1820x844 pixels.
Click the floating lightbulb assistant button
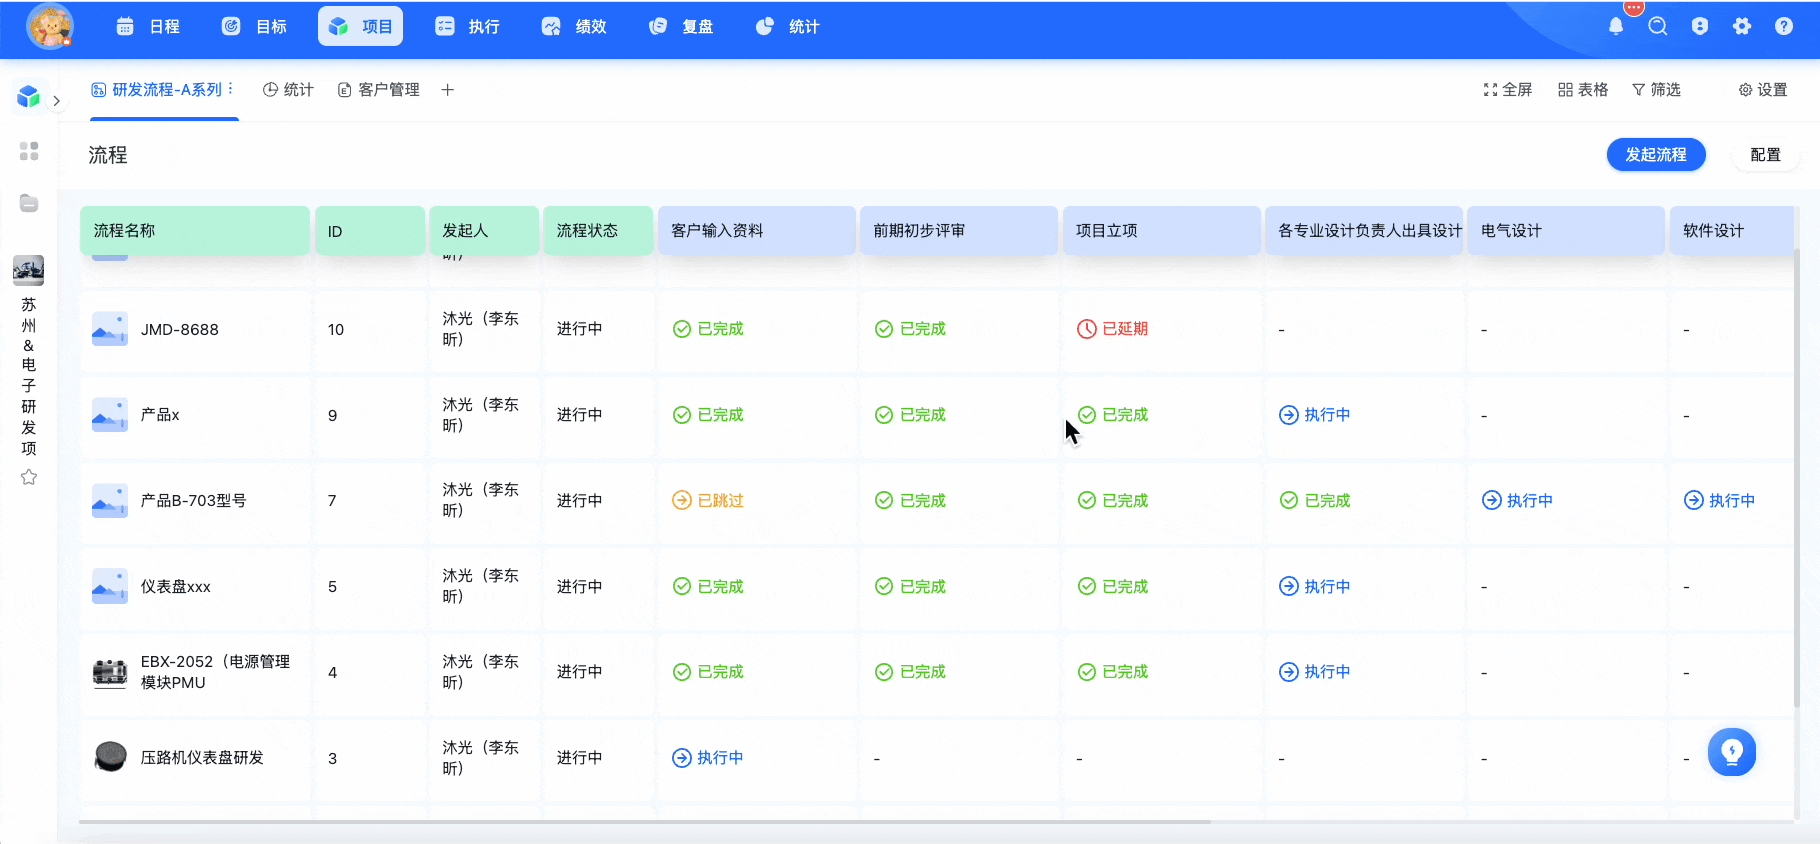(1732, 752)
